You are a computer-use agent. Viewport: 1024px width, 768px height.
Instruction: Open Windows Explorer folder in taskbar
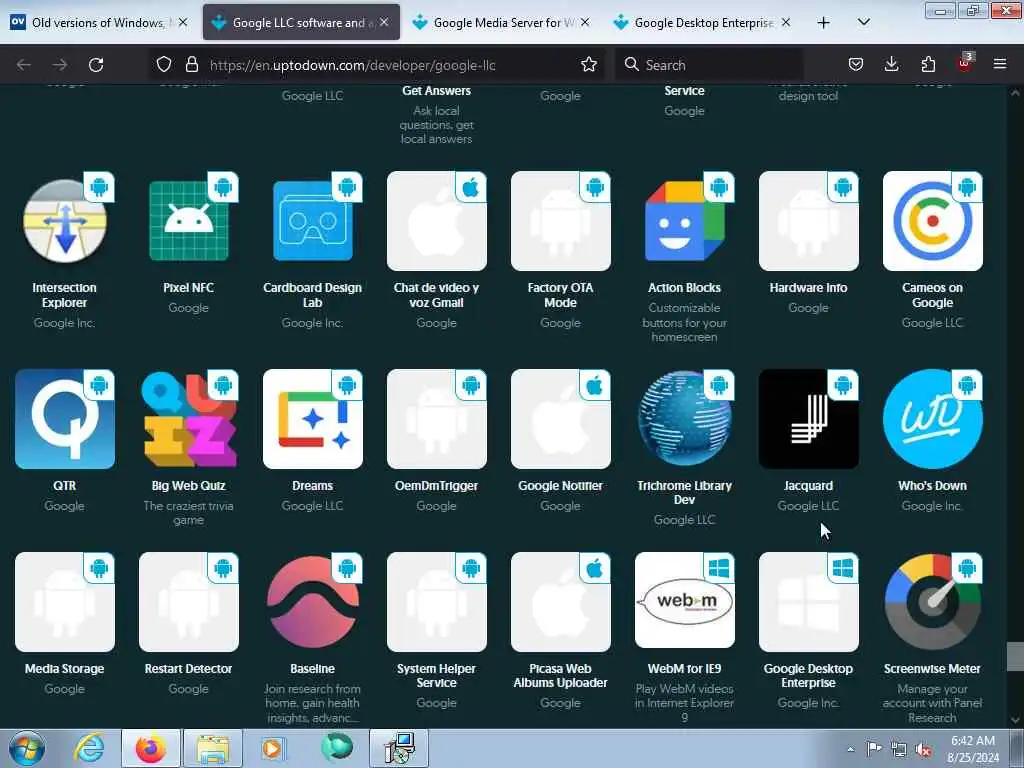[213, 748]
